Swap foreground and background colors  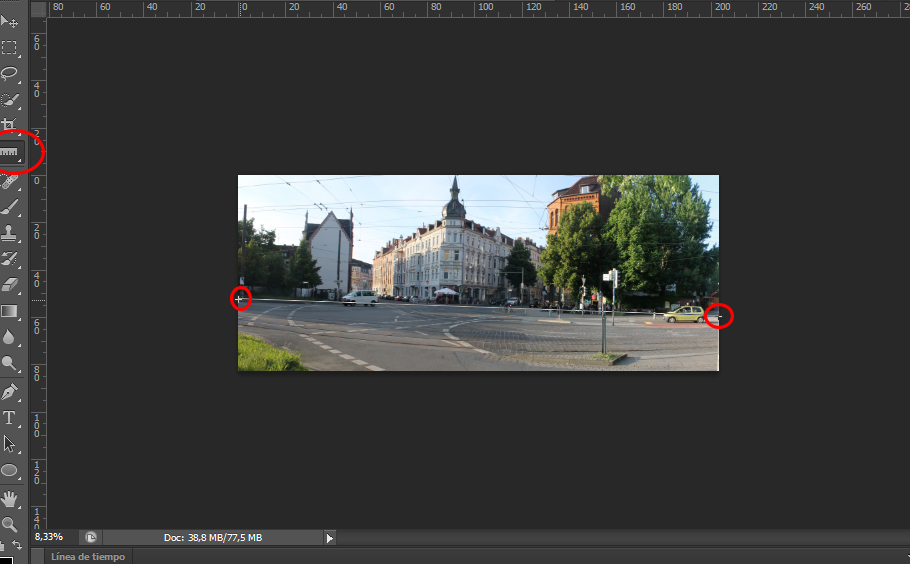pos(17,545)
